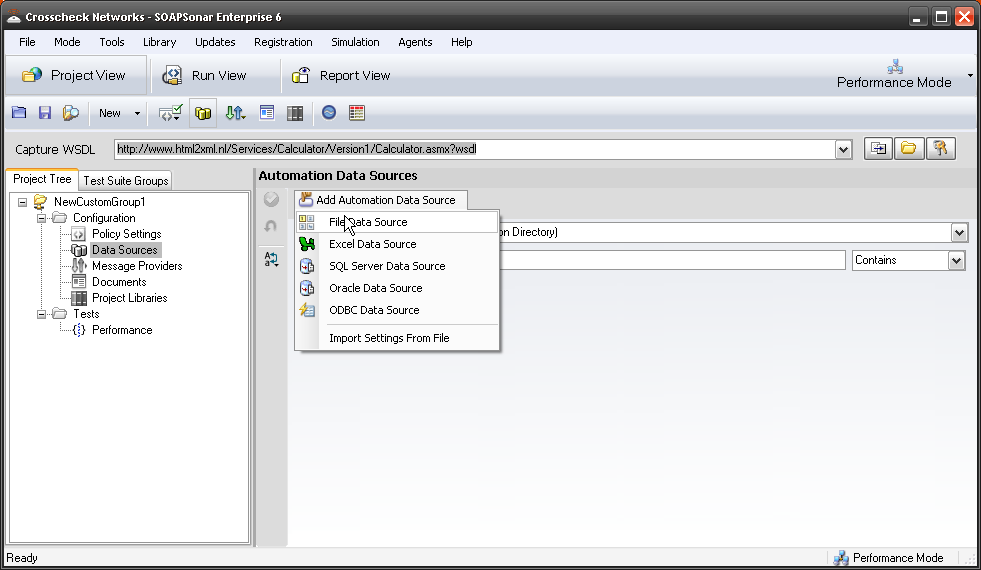This screenshot has width=981, height=570.
Task: Select Message Providers in project tree
Action: point(137,266)
